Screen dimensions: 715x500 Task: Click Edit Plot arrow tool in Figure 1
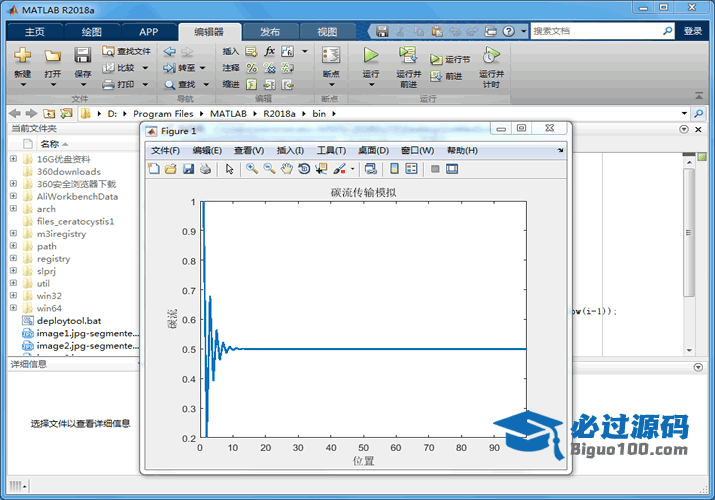[x=229, y=169]
